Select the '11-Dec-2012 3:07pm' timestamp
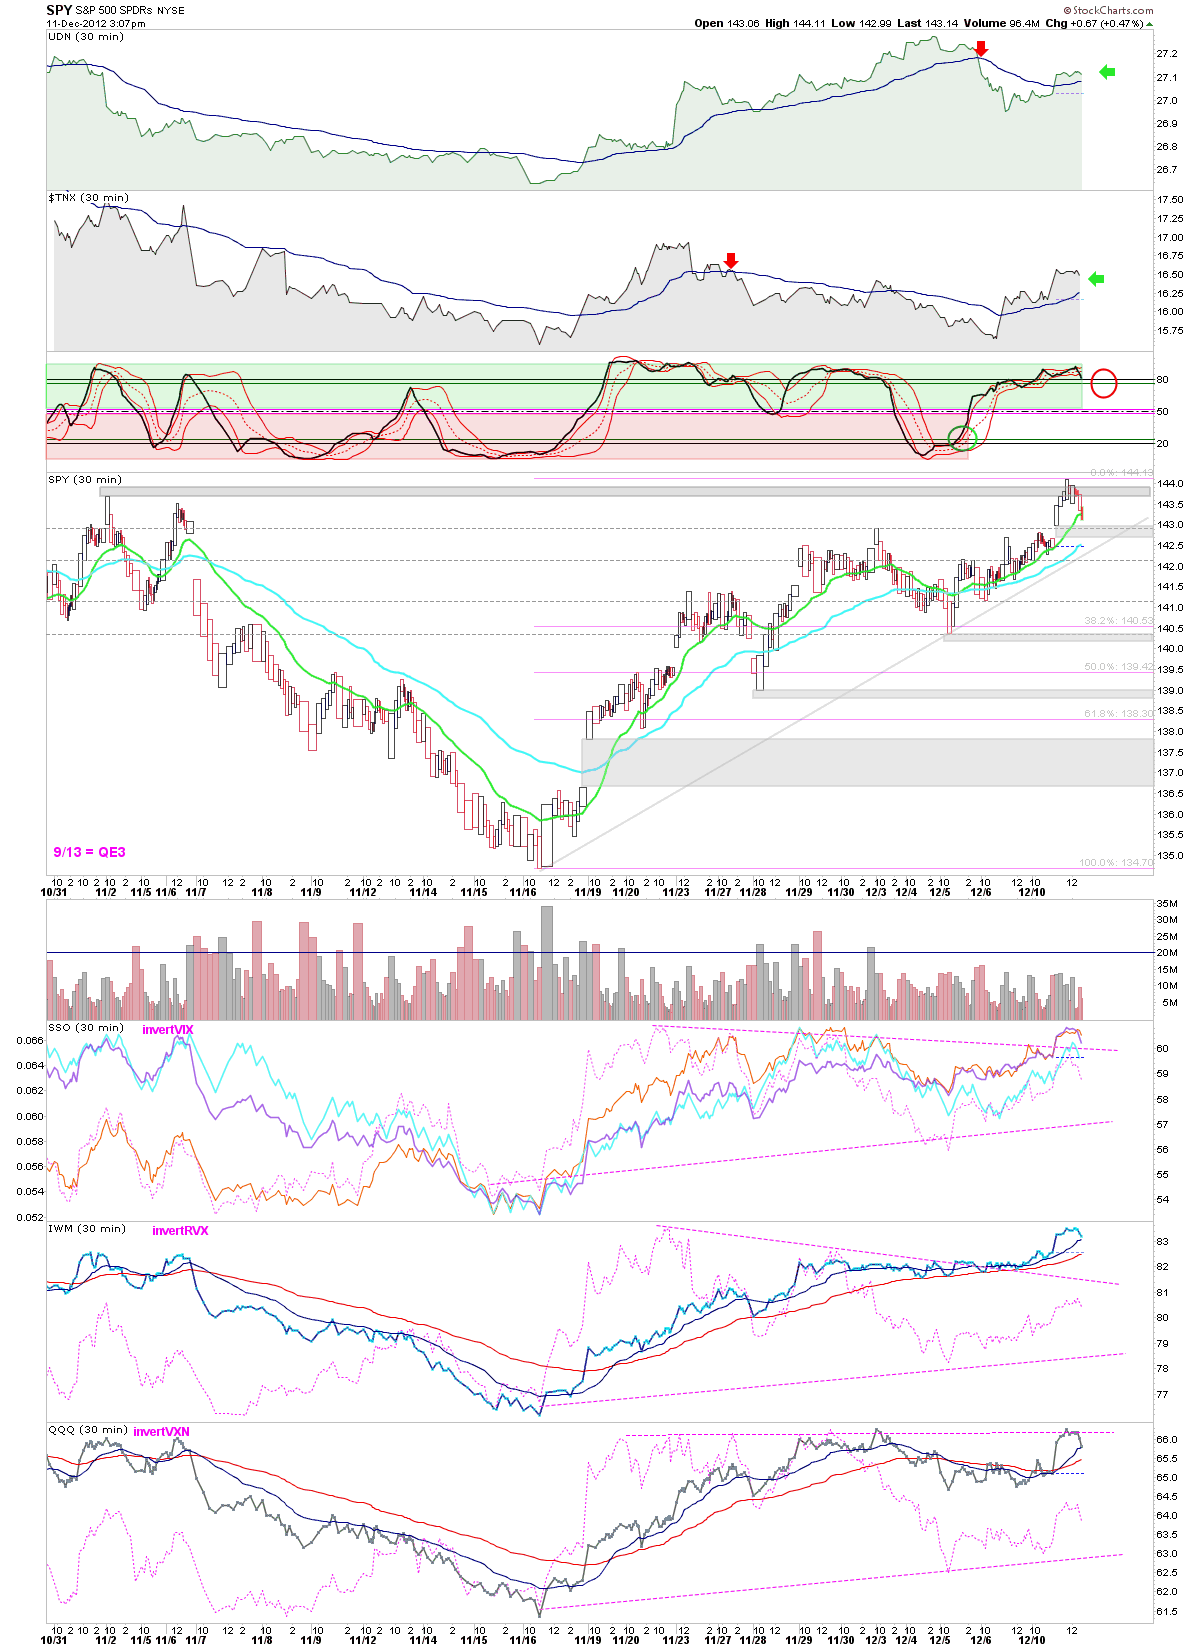1200x1650 pixels. (x=96, y=23)
